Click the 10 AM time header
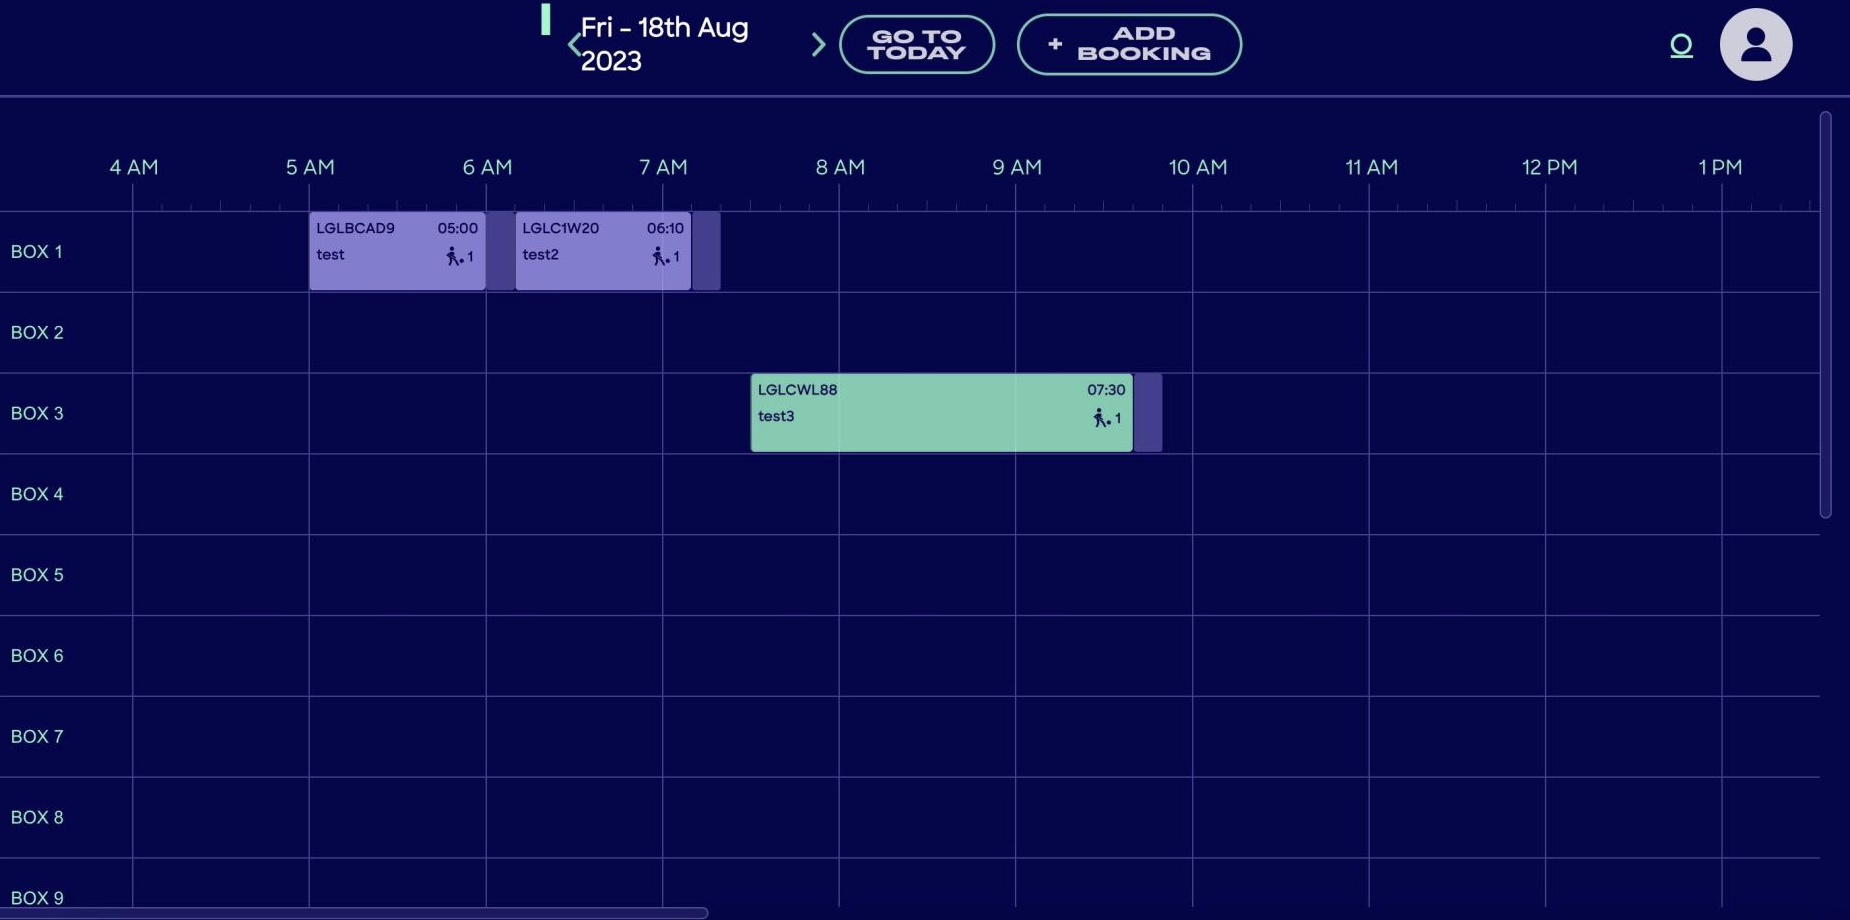The image size is (1850, 920). coord(1197,168)
